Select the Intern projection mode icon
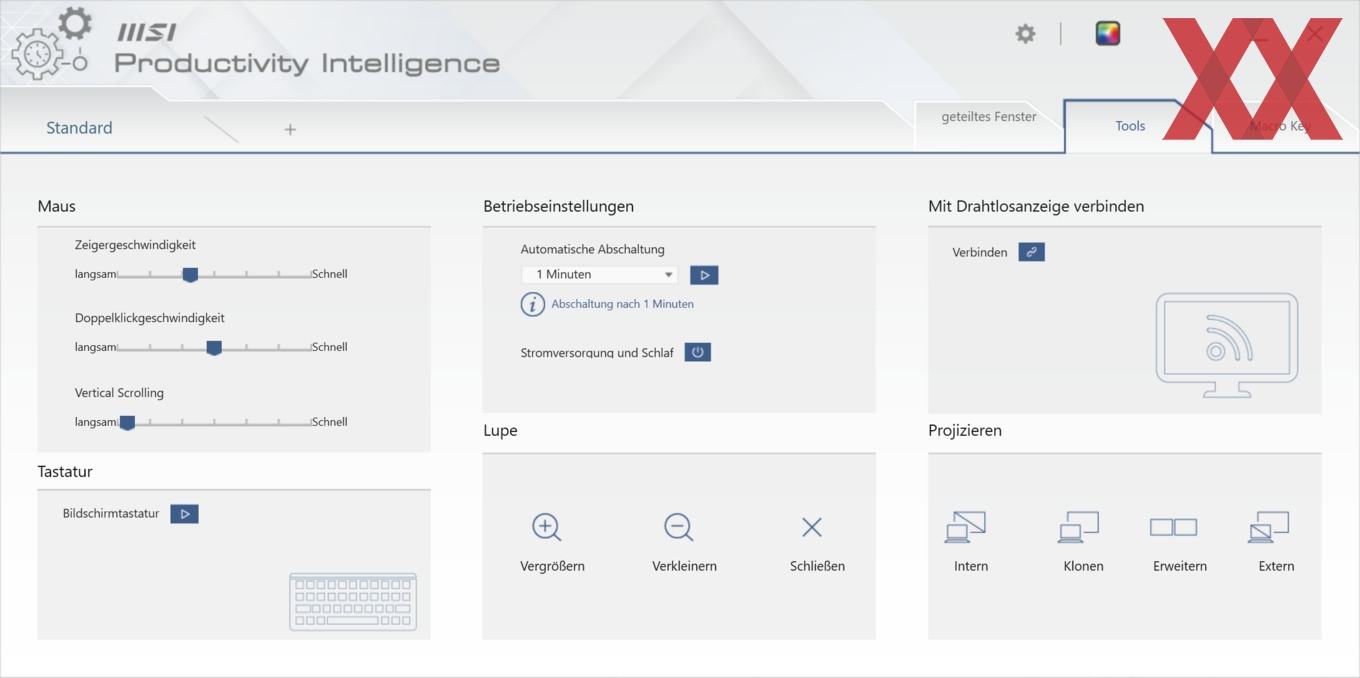 click(965, 527)
